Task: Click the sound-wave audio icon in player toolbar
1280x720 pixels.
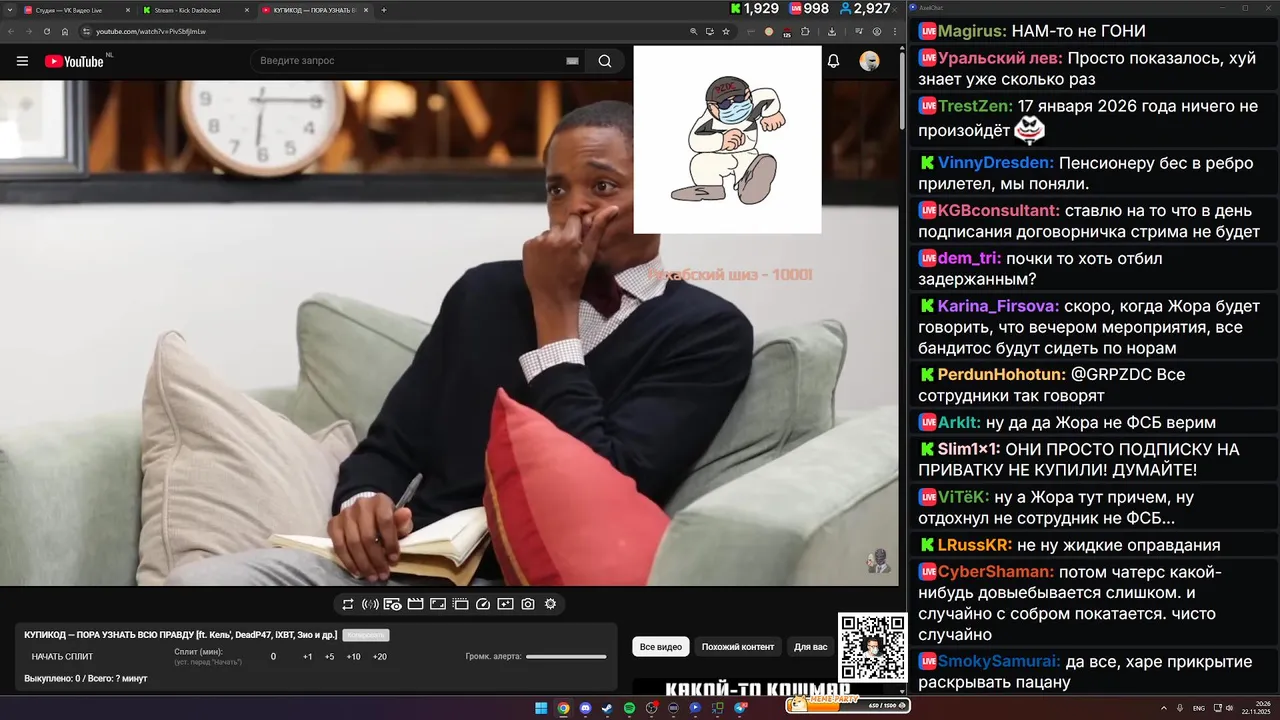Action: 370,604
